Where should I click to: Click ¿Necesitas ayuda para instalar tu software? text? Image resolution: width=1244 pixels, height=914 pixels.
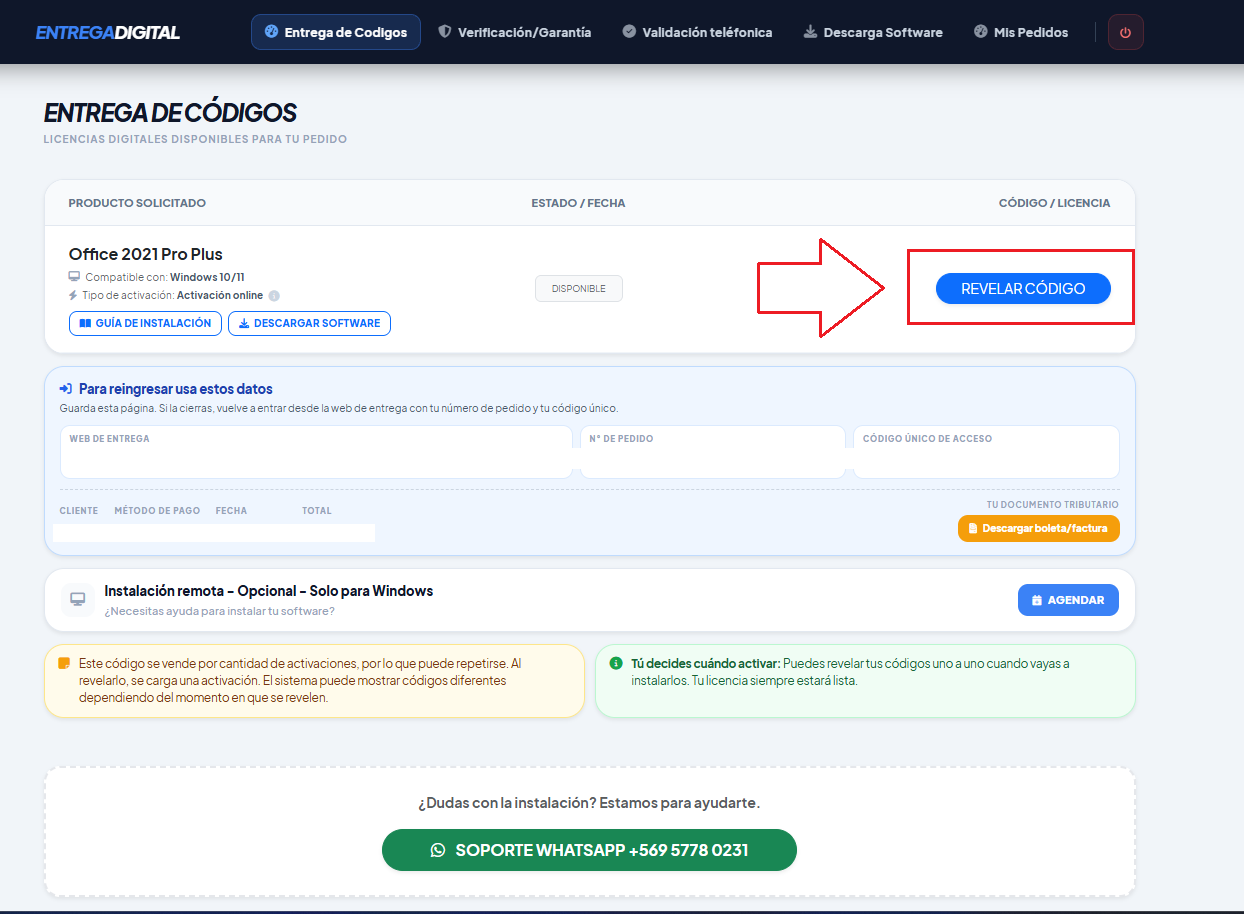[x=220, y=611]
